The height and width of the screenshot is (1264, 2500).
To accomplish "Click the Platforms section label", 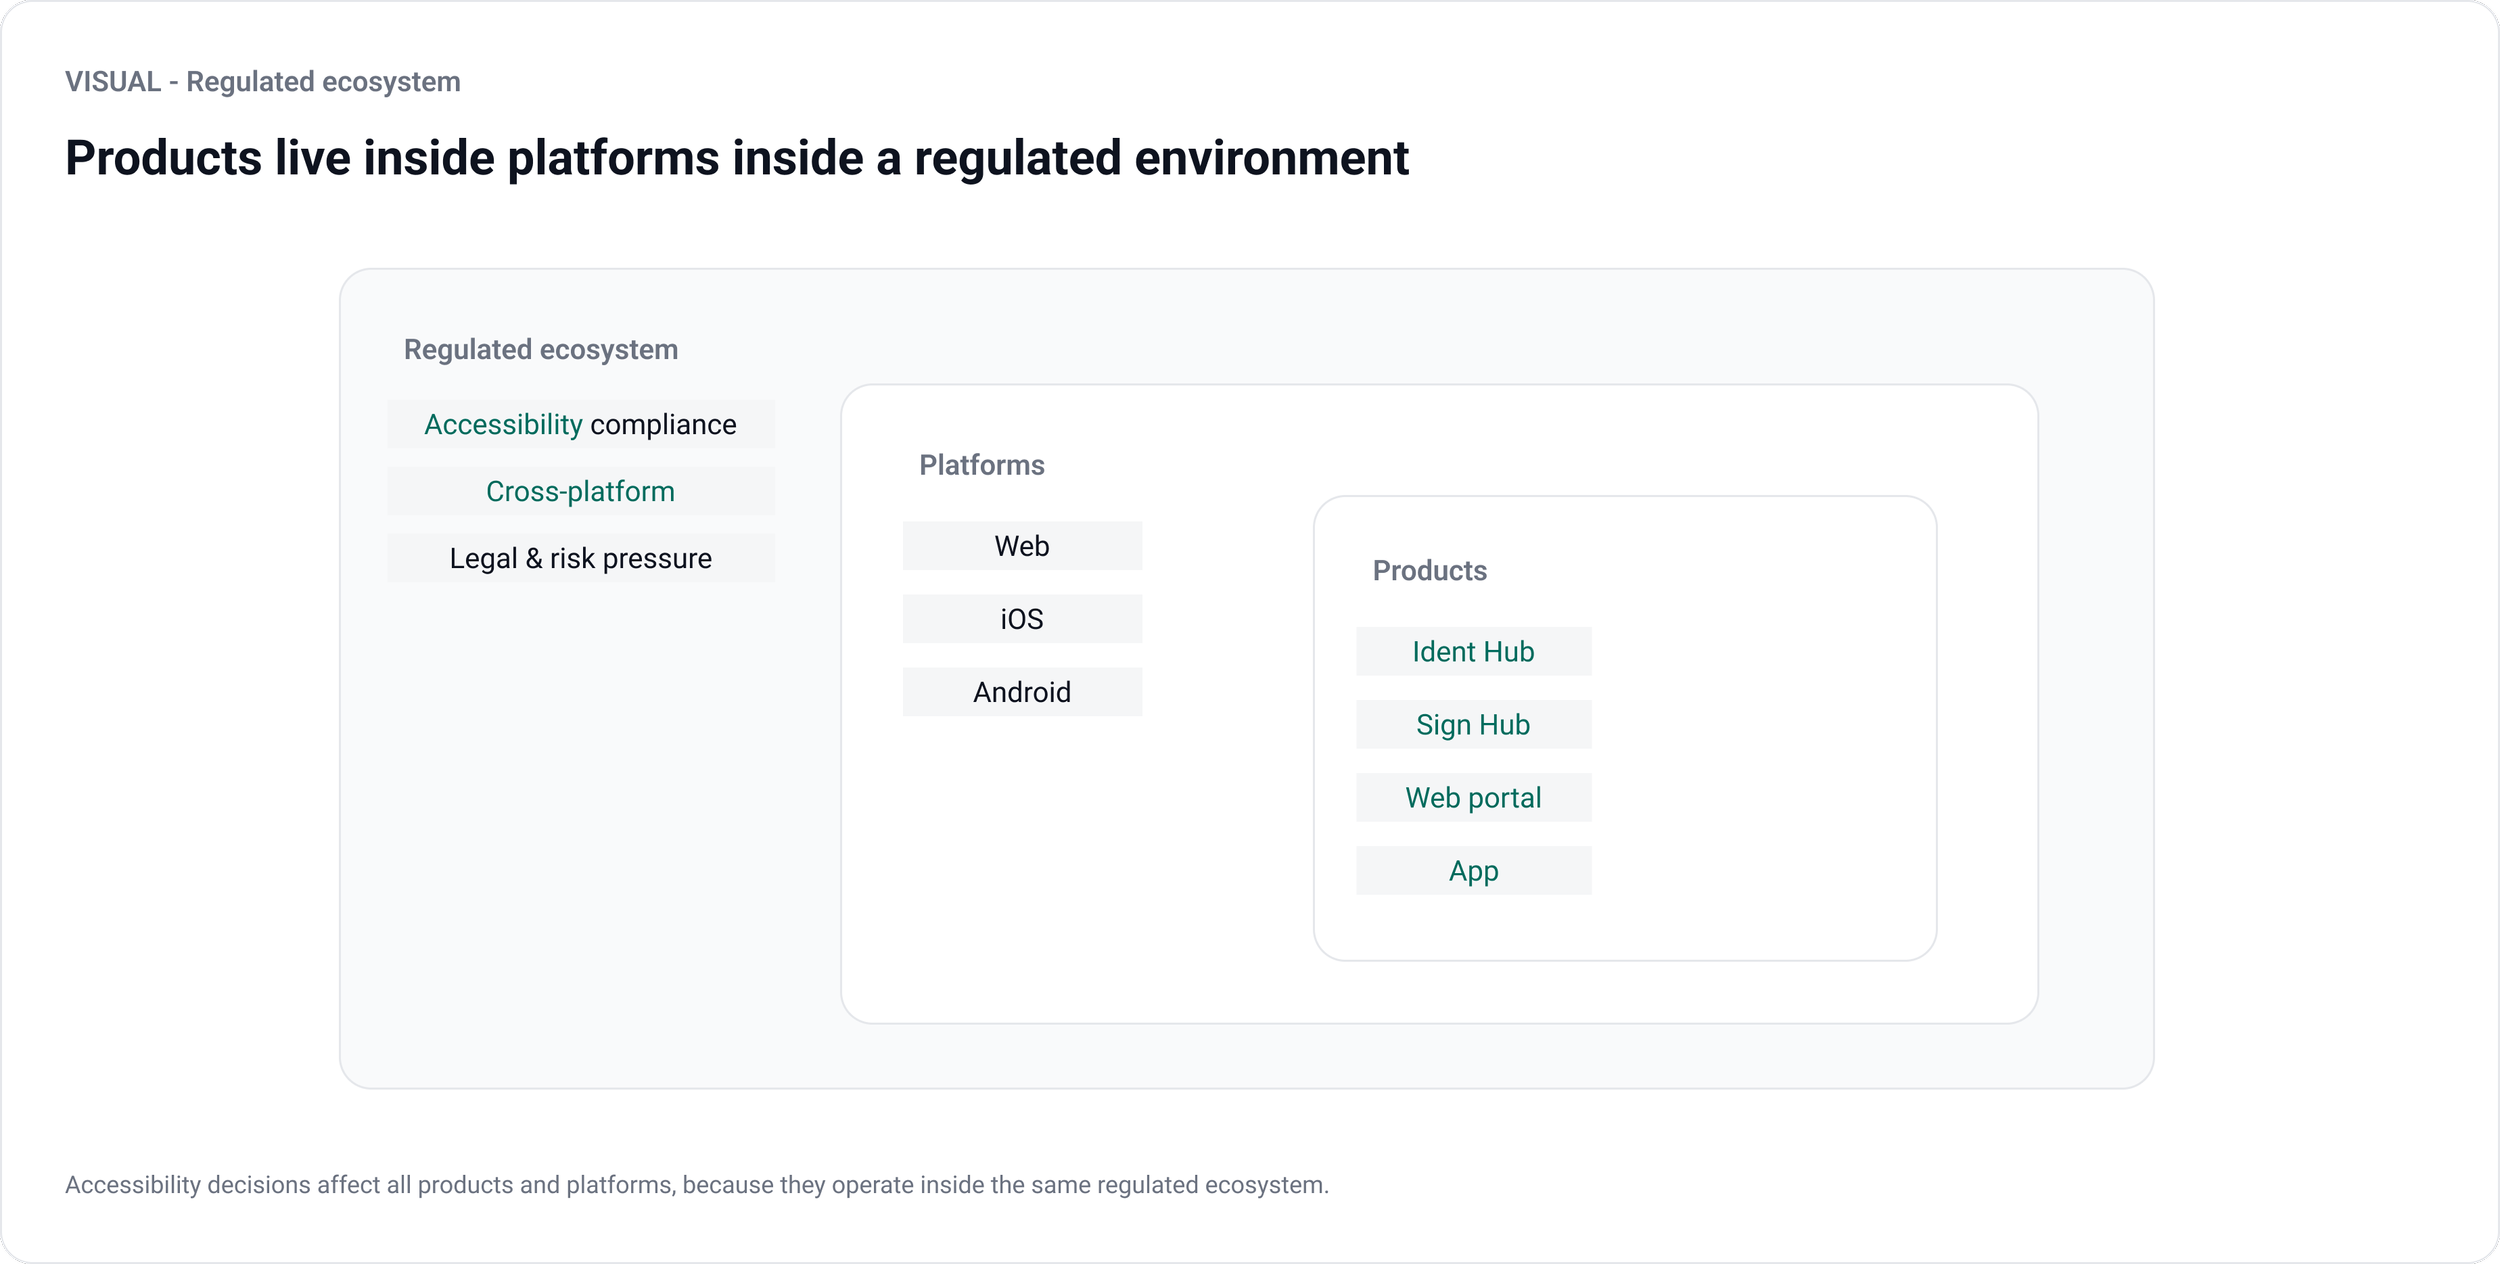I will click(x=981, y=465).
